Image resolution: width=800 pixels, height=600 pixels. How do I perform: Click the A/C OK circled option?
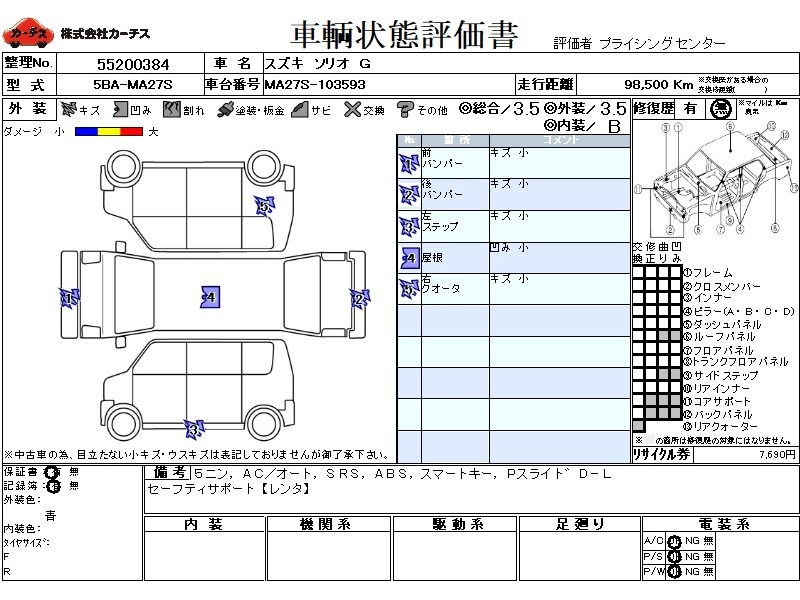[674, 541]
